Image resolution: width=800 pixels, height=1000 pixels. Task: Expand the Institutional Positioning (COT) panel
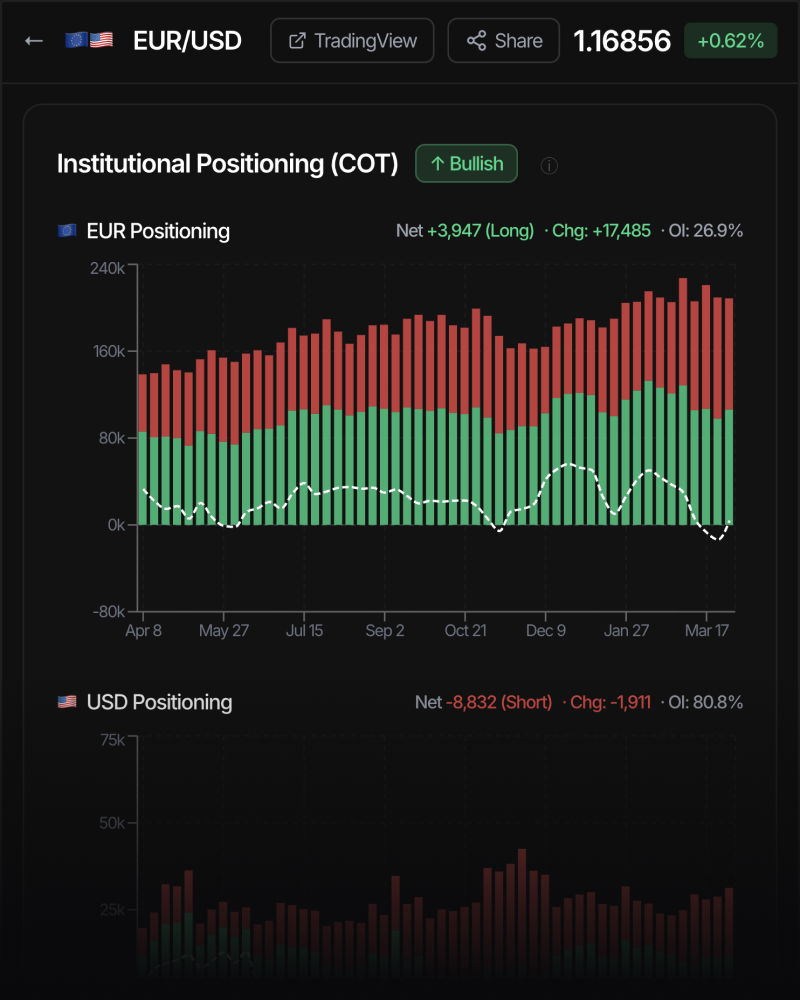[228, 163]
